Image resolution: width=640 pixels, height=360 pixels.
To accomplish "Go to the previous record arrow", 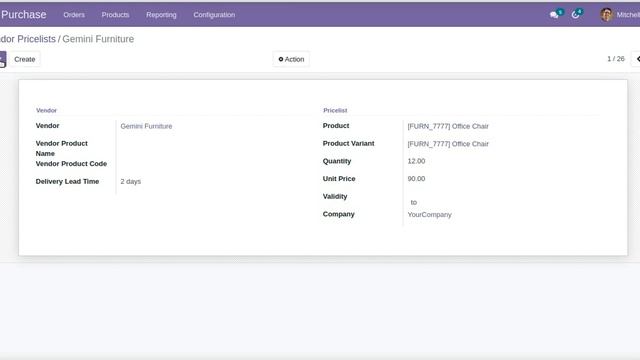I will [637, 59].
